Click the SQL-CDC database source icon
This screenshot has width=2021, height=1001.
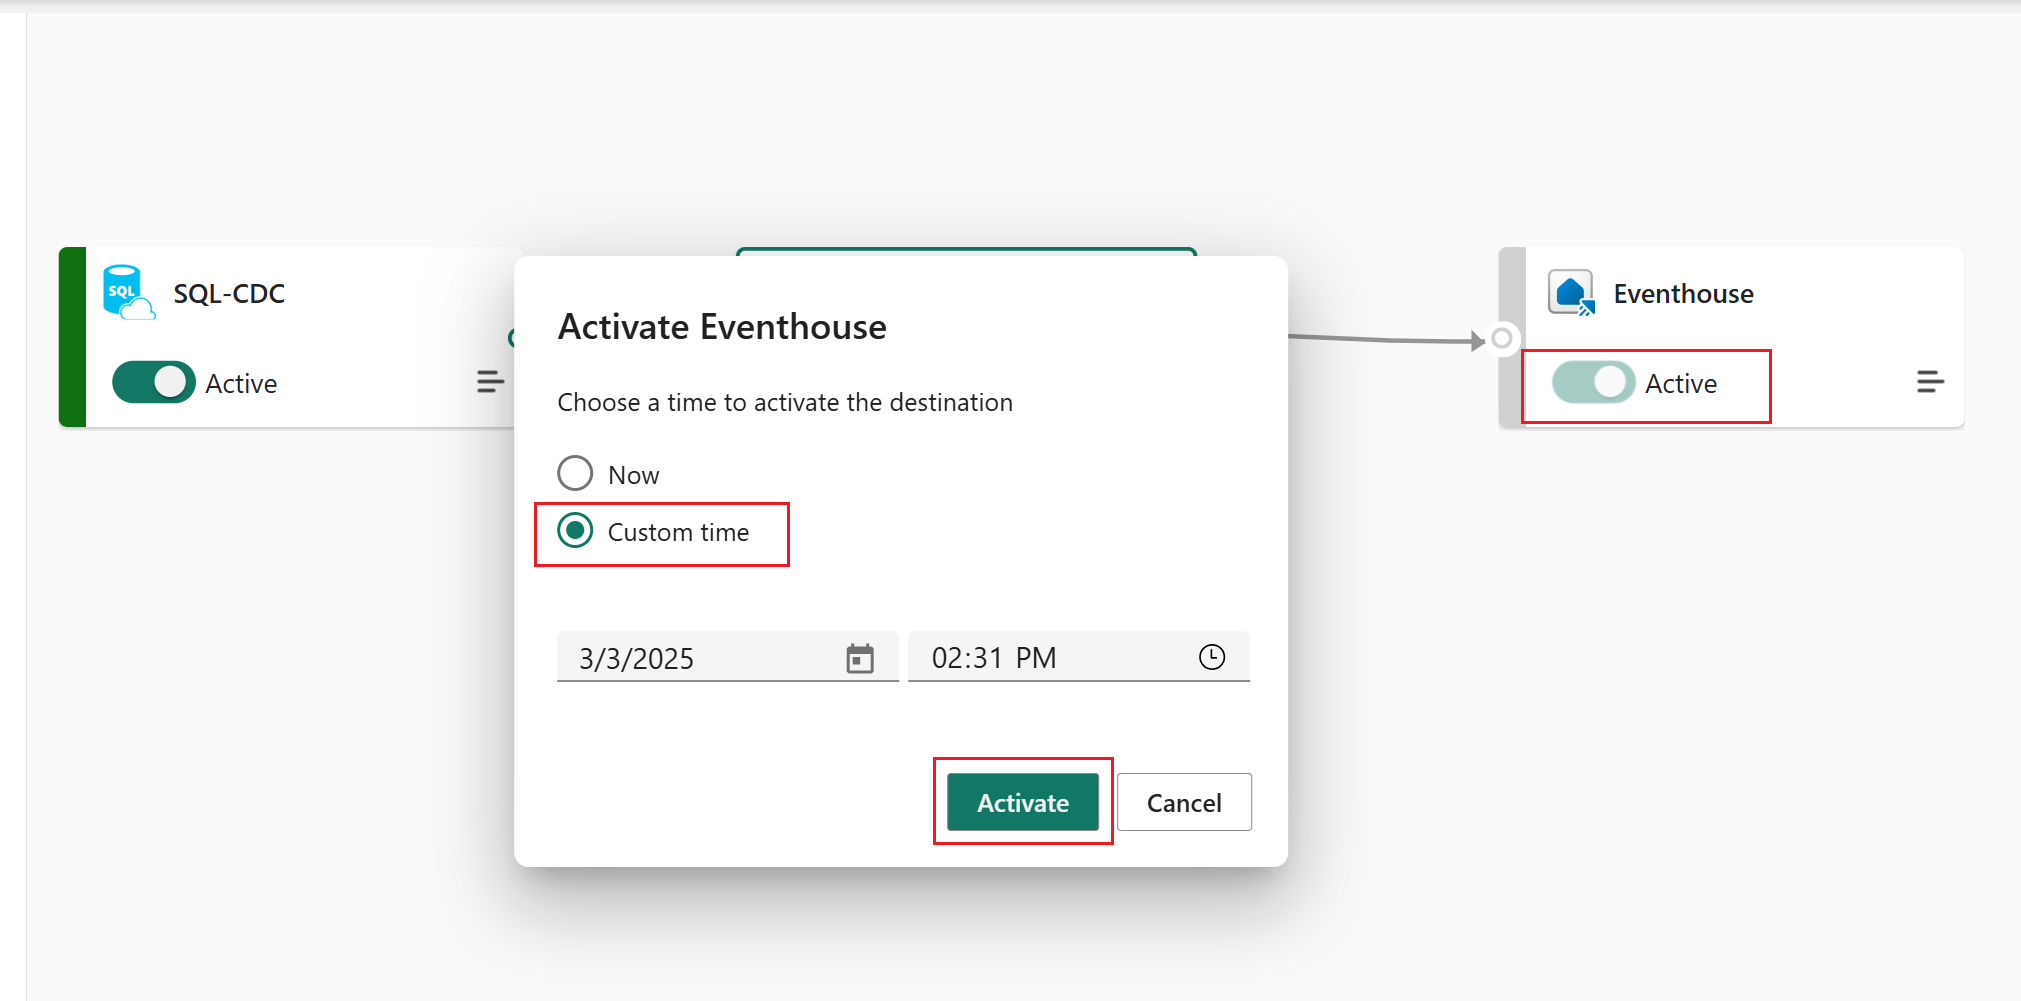click(x=128, y=292)
